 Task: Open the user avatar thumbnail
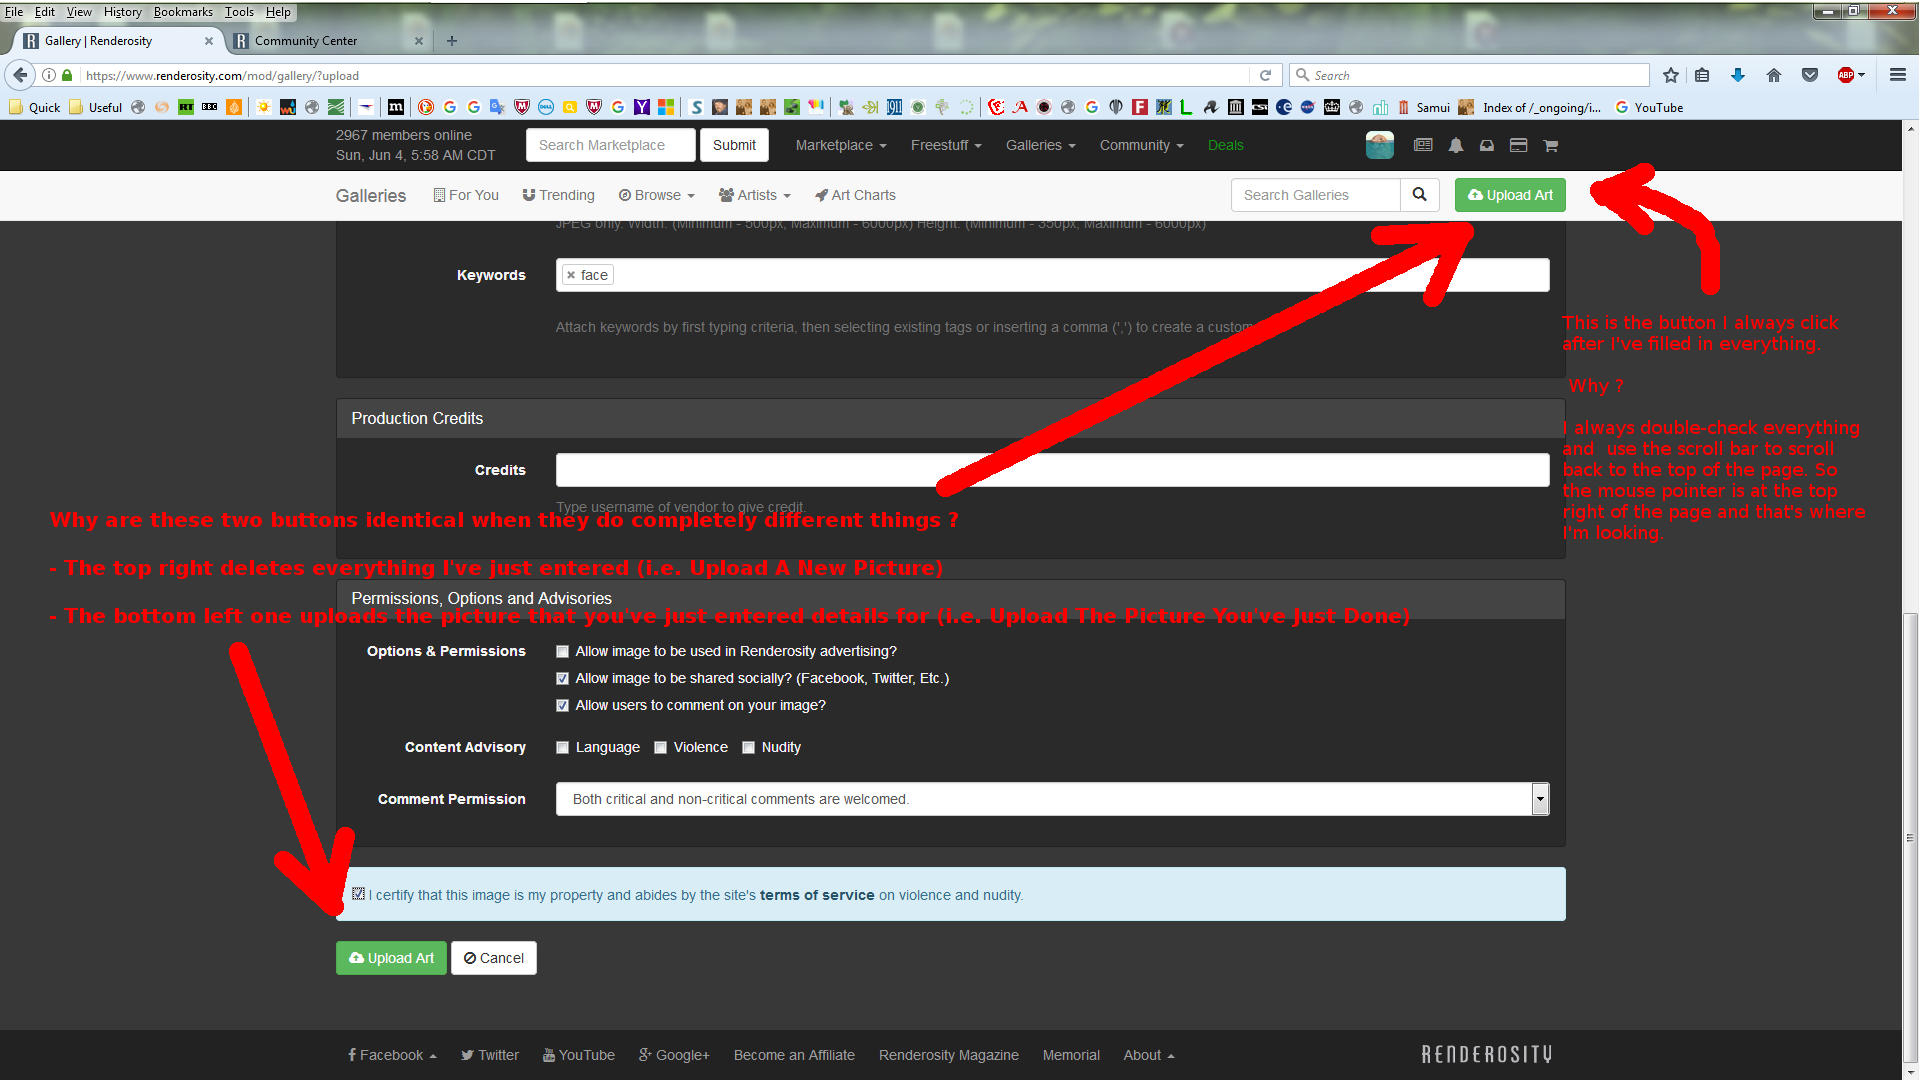click(x=1380, y=146)
